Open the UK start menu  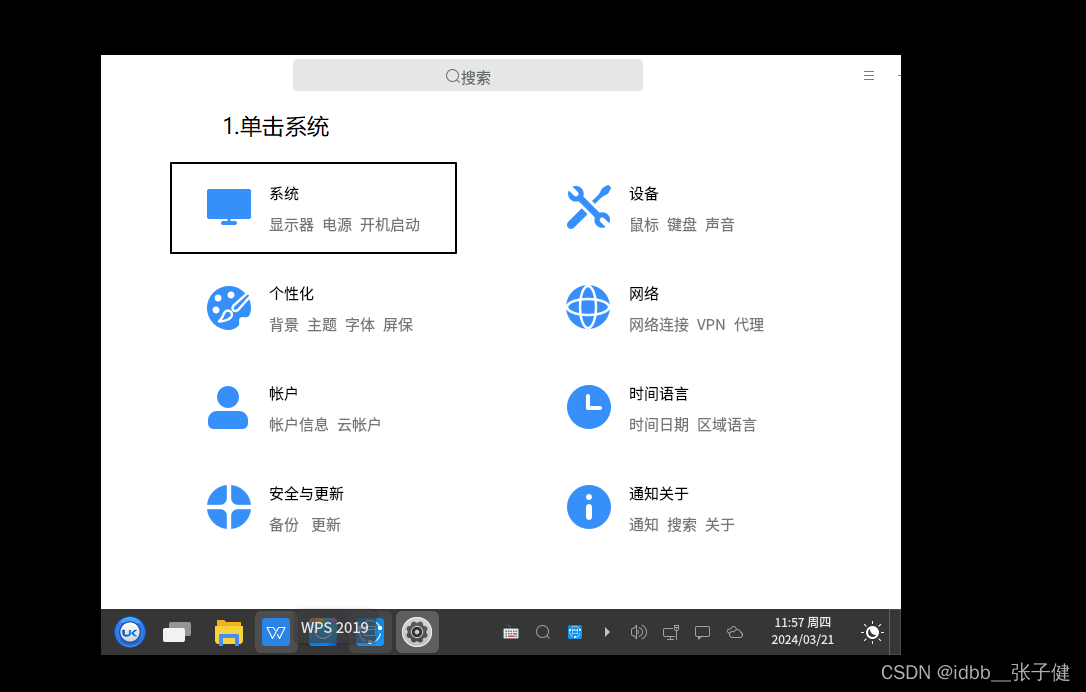pos(130,632)
